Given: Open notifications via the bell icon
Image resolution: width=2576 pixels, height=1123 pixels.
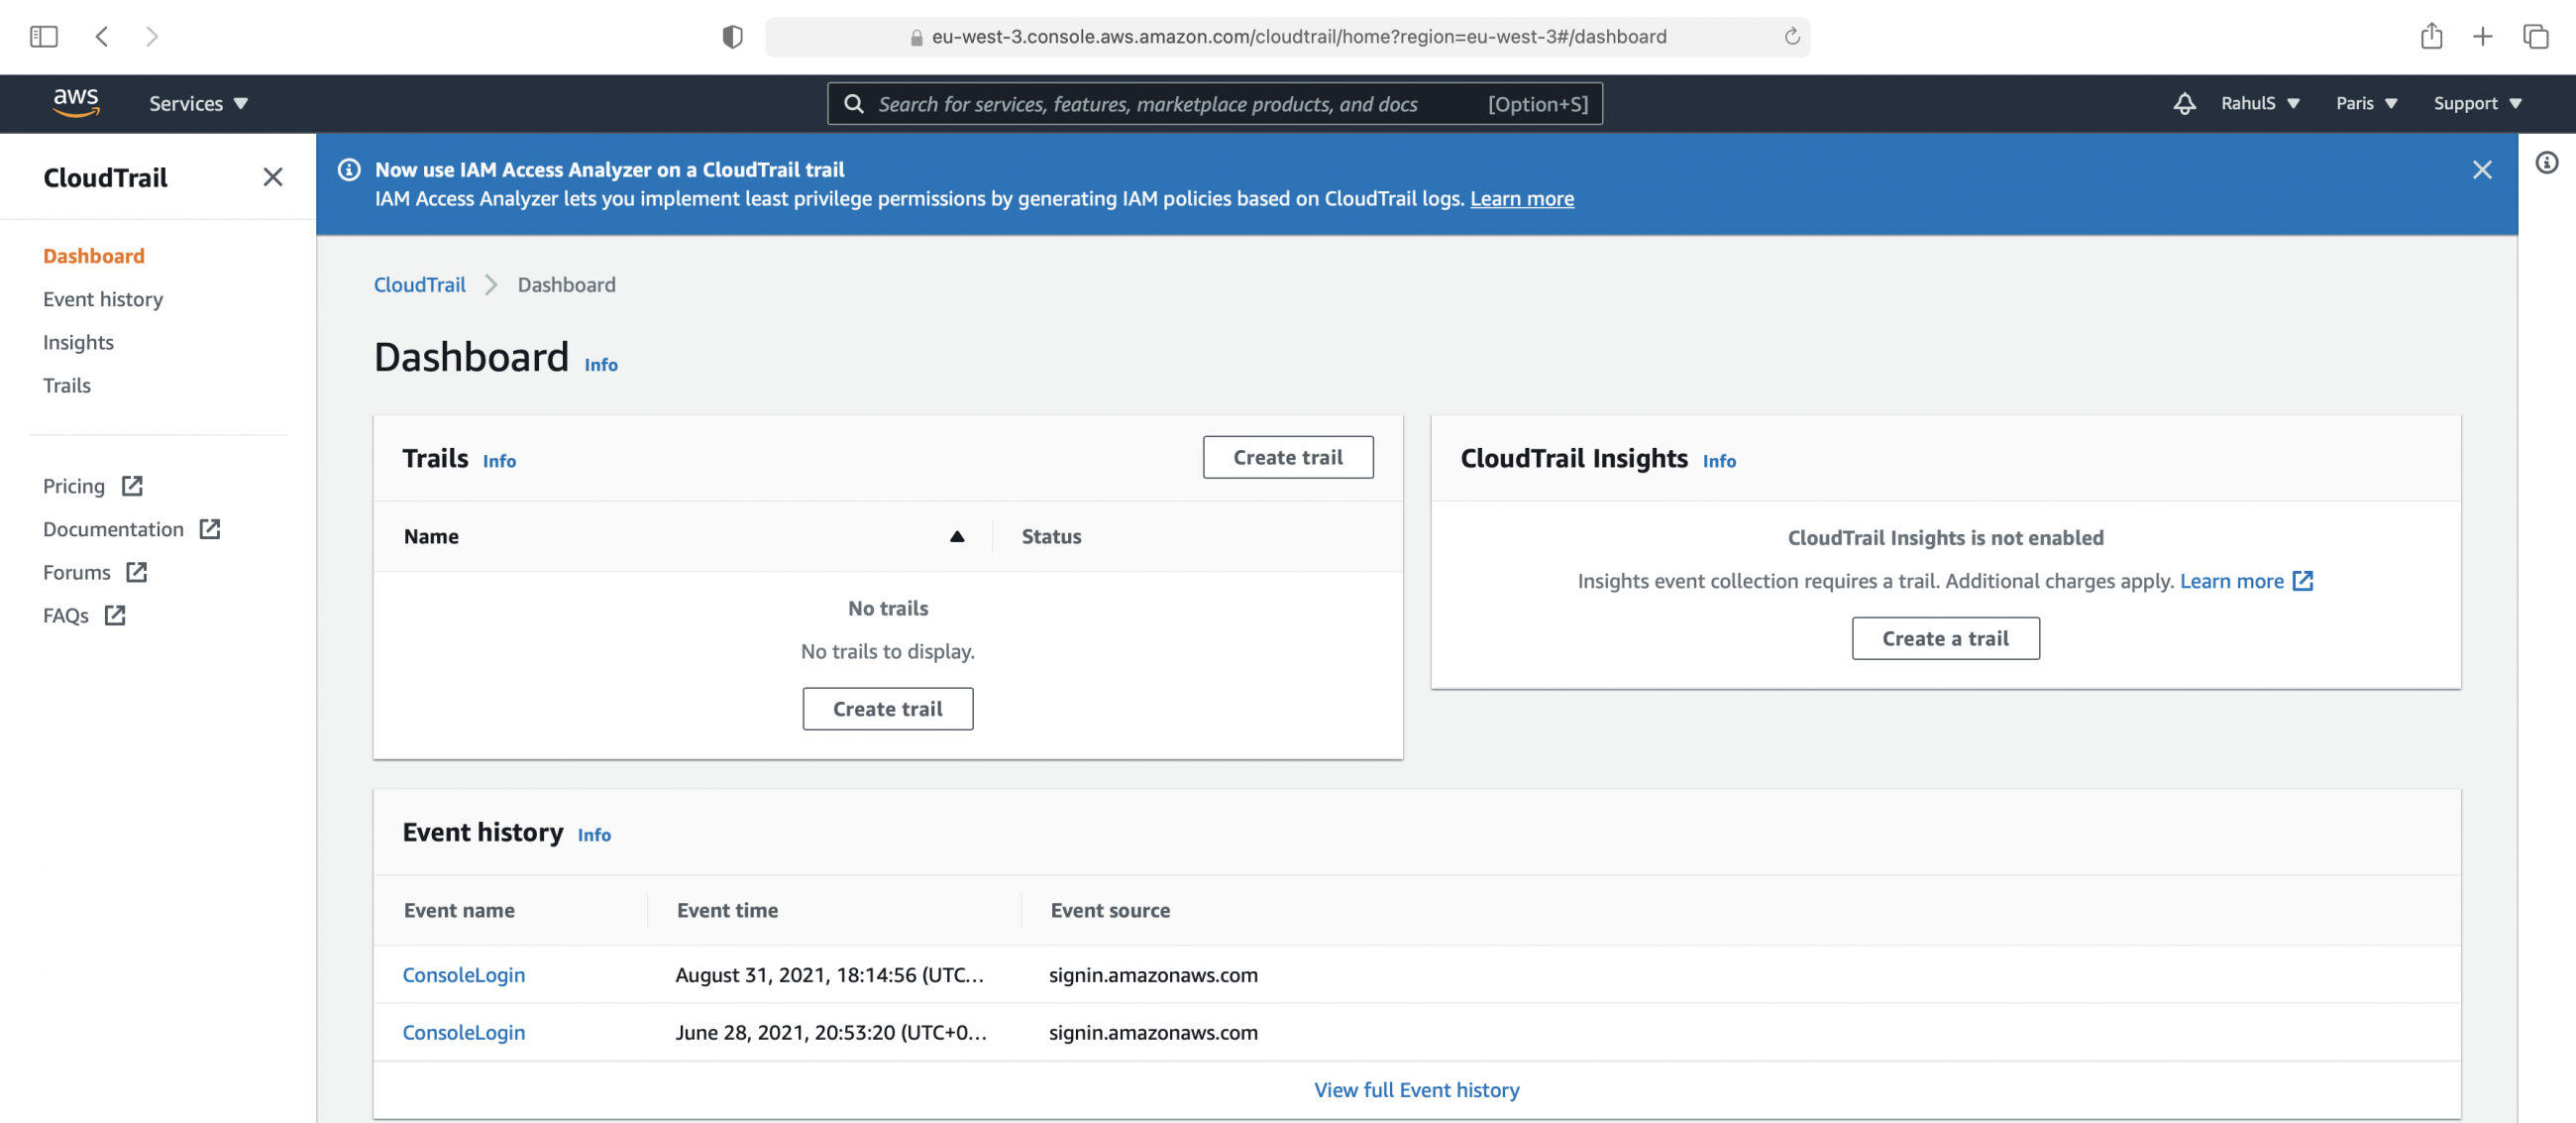Looking at the screenshot, I should click(2185, 103).
